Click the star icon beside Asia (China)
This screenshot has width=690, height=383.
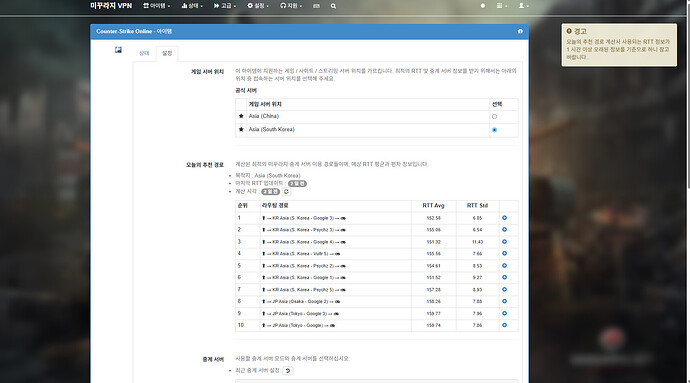point(241,116)
